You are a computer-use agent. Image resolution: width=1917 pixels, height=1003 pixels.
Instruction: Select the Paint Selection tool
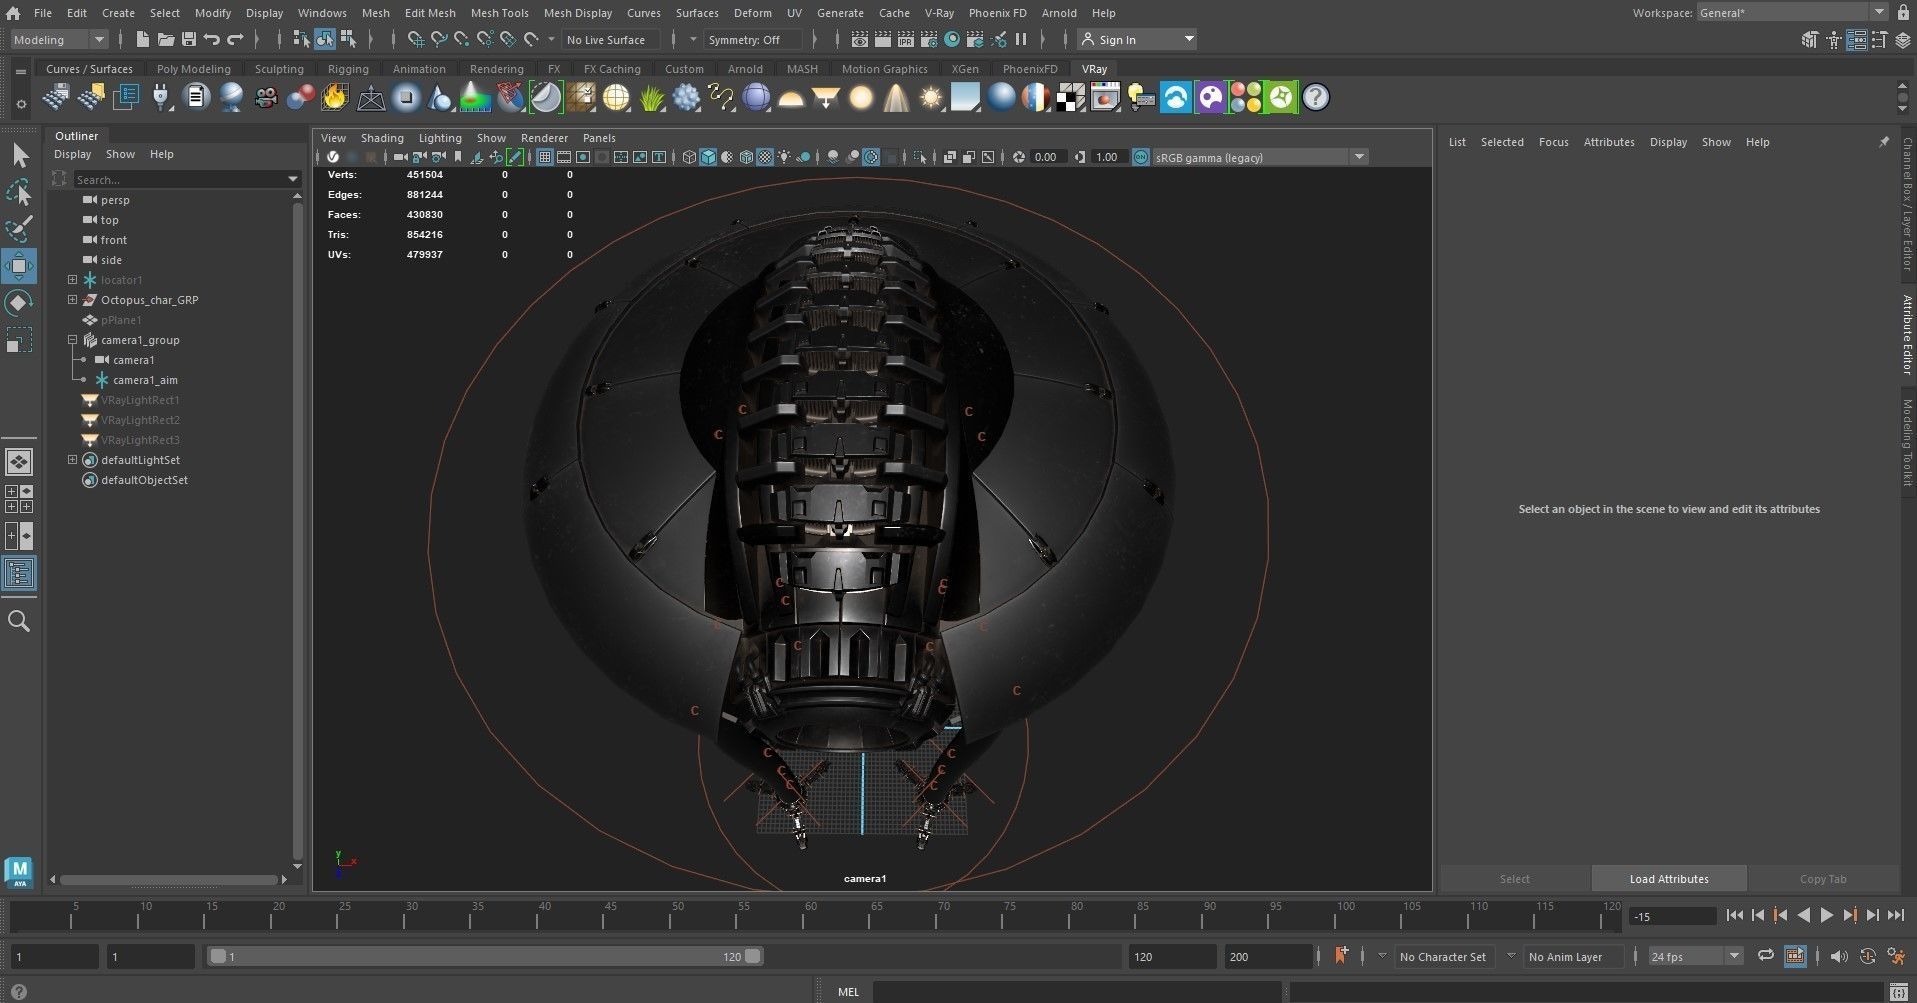point(19,228)
